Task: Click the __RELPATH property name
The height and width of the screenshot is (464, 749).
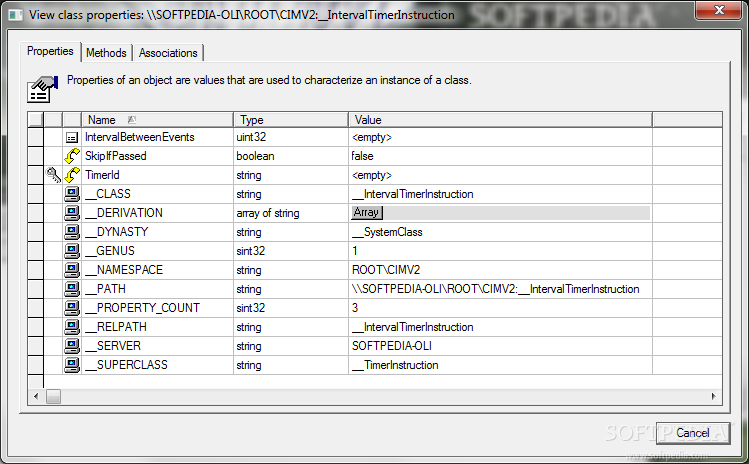Action: point(116,327)
